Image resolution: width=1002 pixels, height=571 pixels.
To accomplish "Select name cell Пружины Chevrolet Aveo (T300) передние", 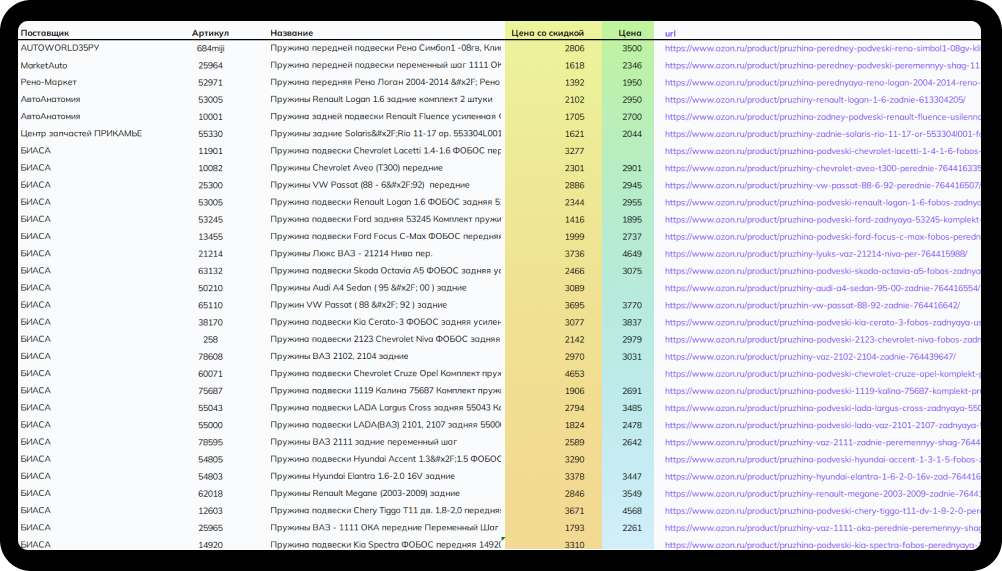I will 356,168.
